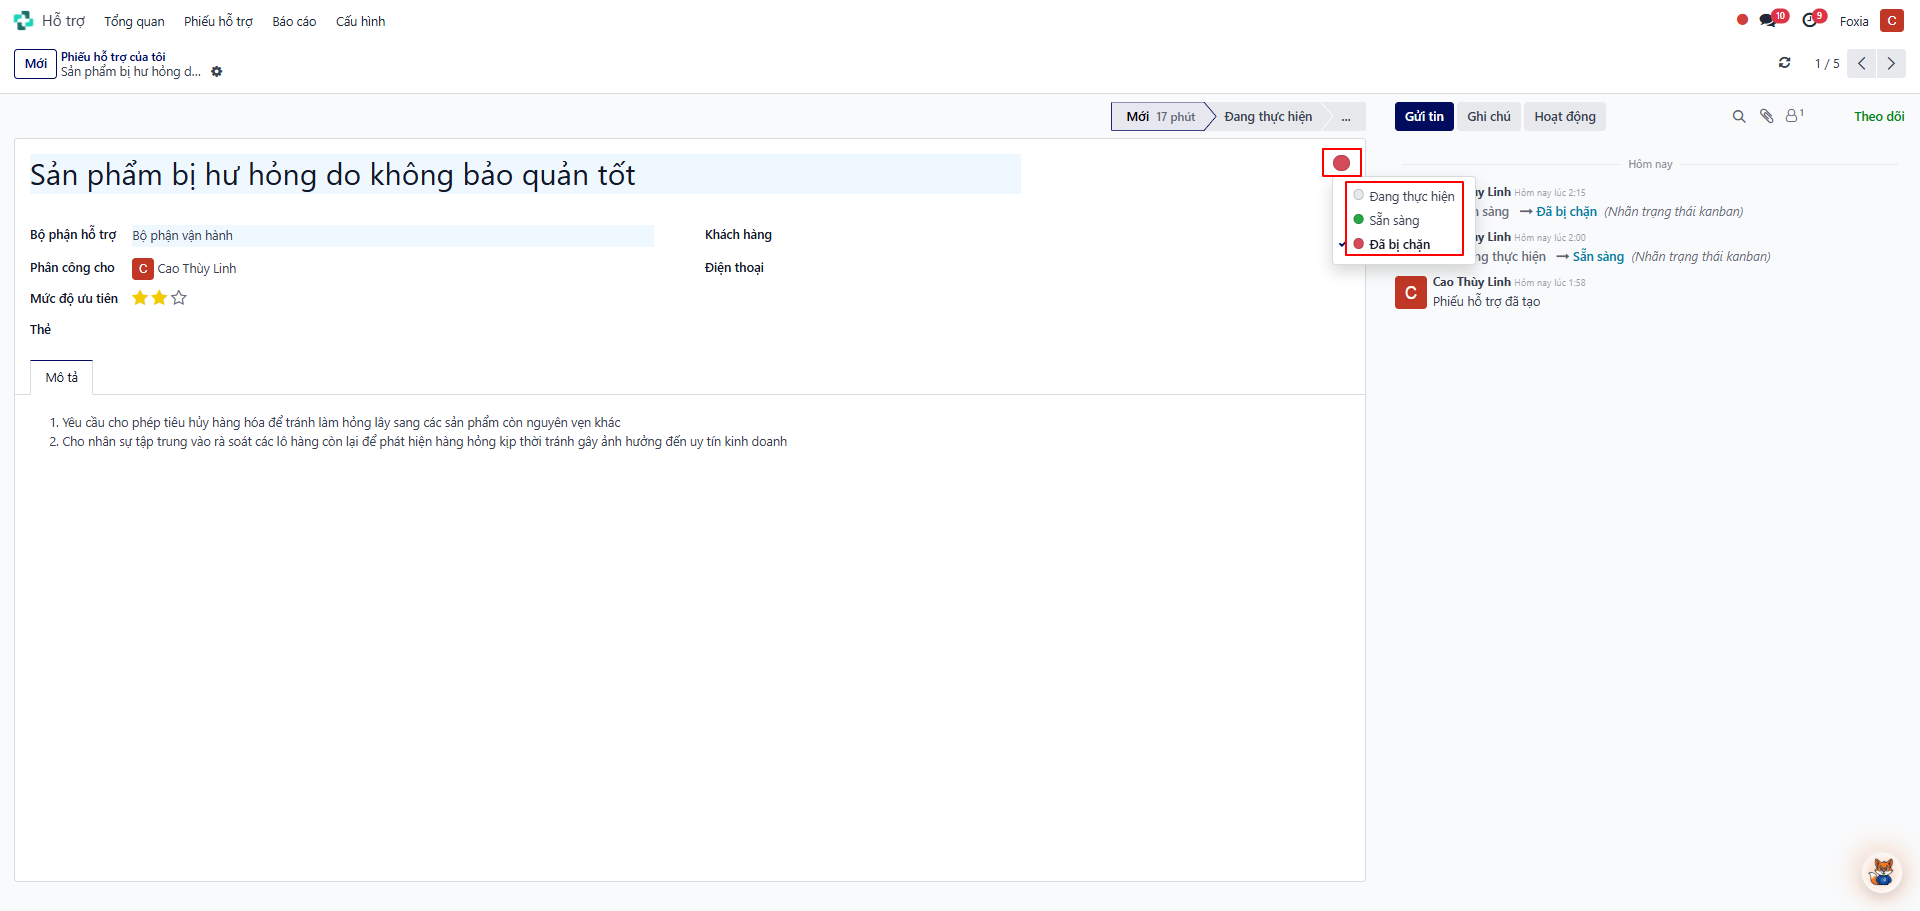Open the activities clock icon in top bar
1920x911 pixels.
(1810, 21)
